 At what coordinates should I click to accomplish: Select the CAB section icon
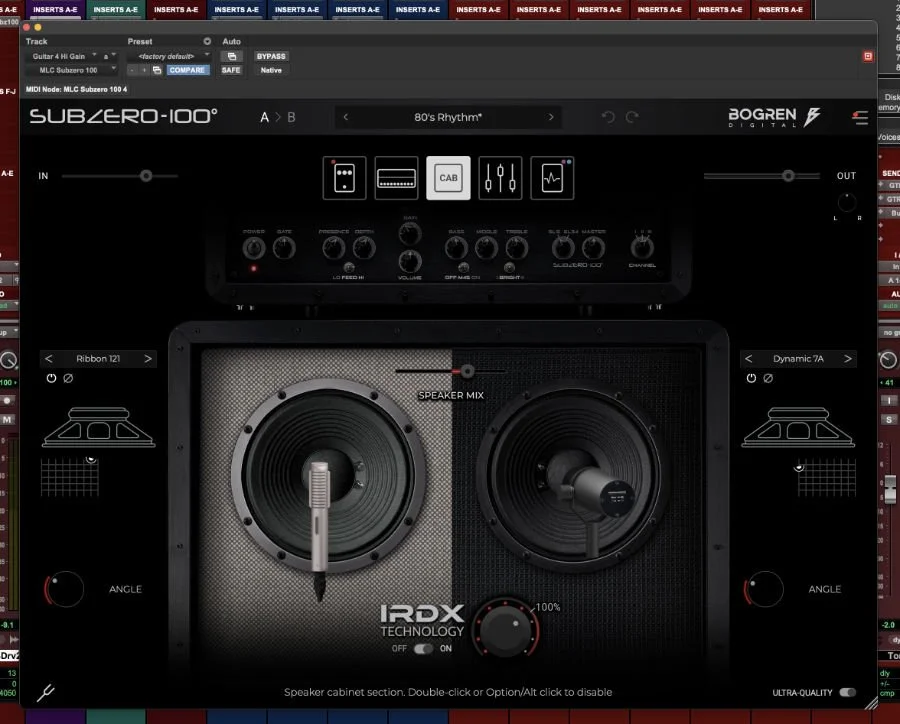[448, 177]
